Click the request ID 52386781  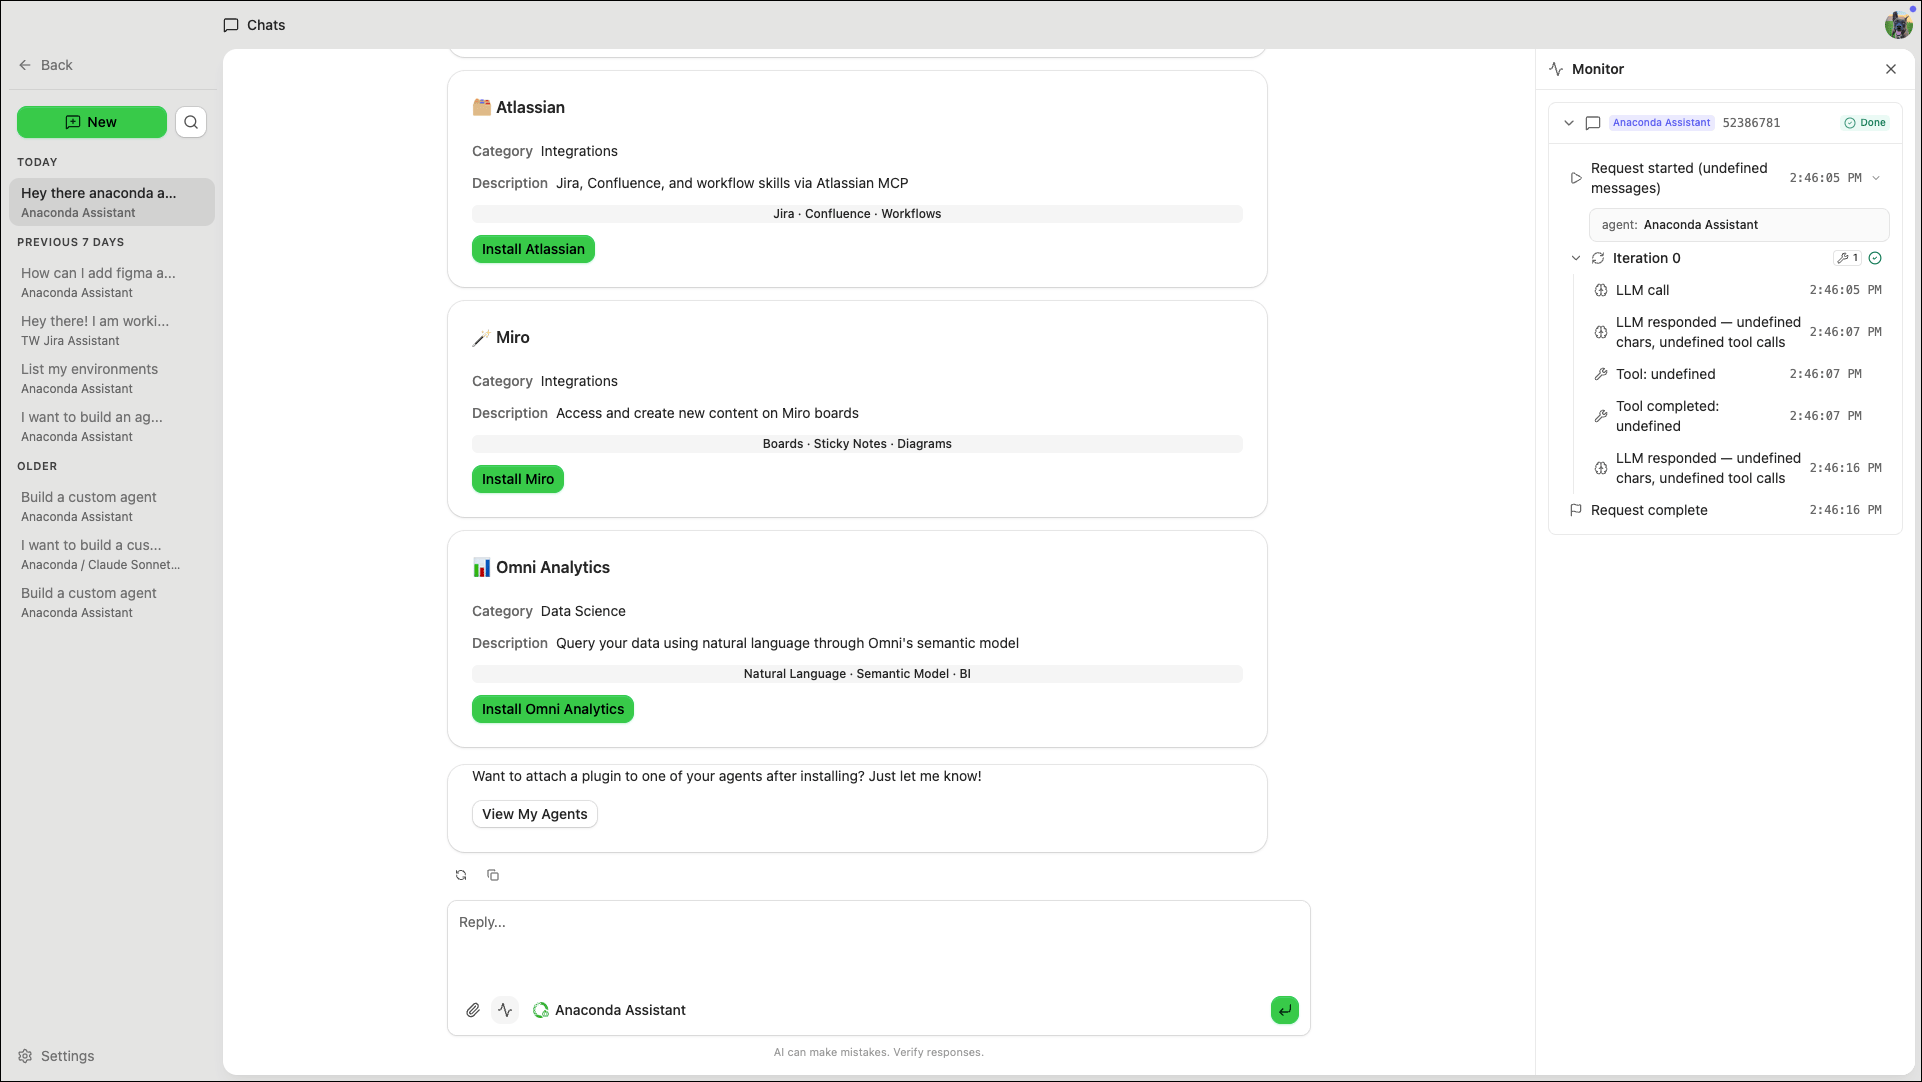(1751, 123)
